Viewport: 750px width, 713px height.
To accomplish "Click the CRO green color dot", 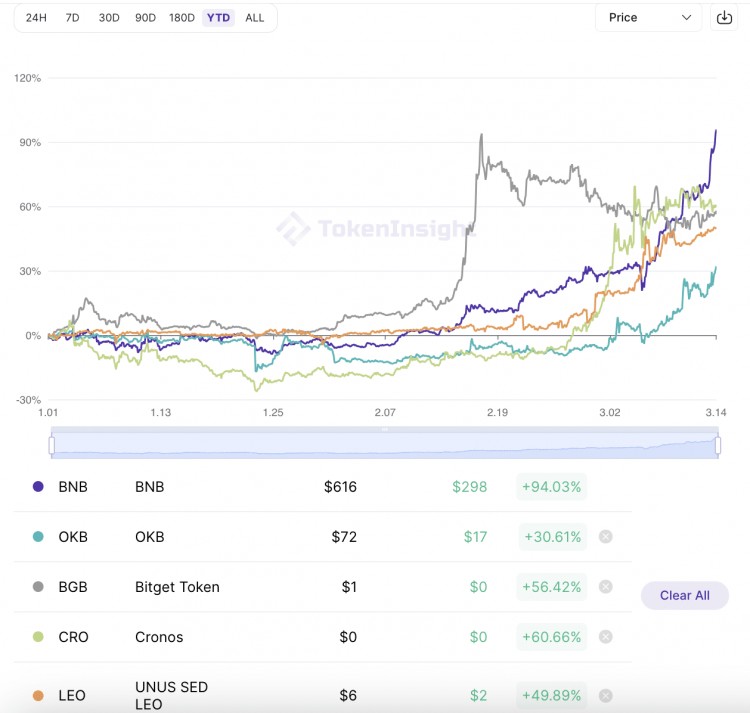I will point(38,636).
